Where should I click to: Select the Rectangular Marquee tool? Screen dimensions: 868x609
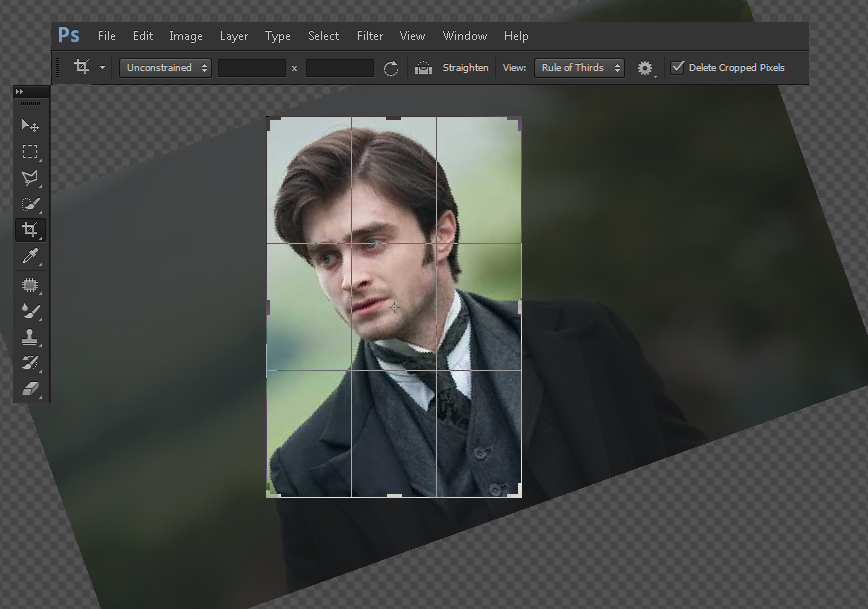coord(30,152)
